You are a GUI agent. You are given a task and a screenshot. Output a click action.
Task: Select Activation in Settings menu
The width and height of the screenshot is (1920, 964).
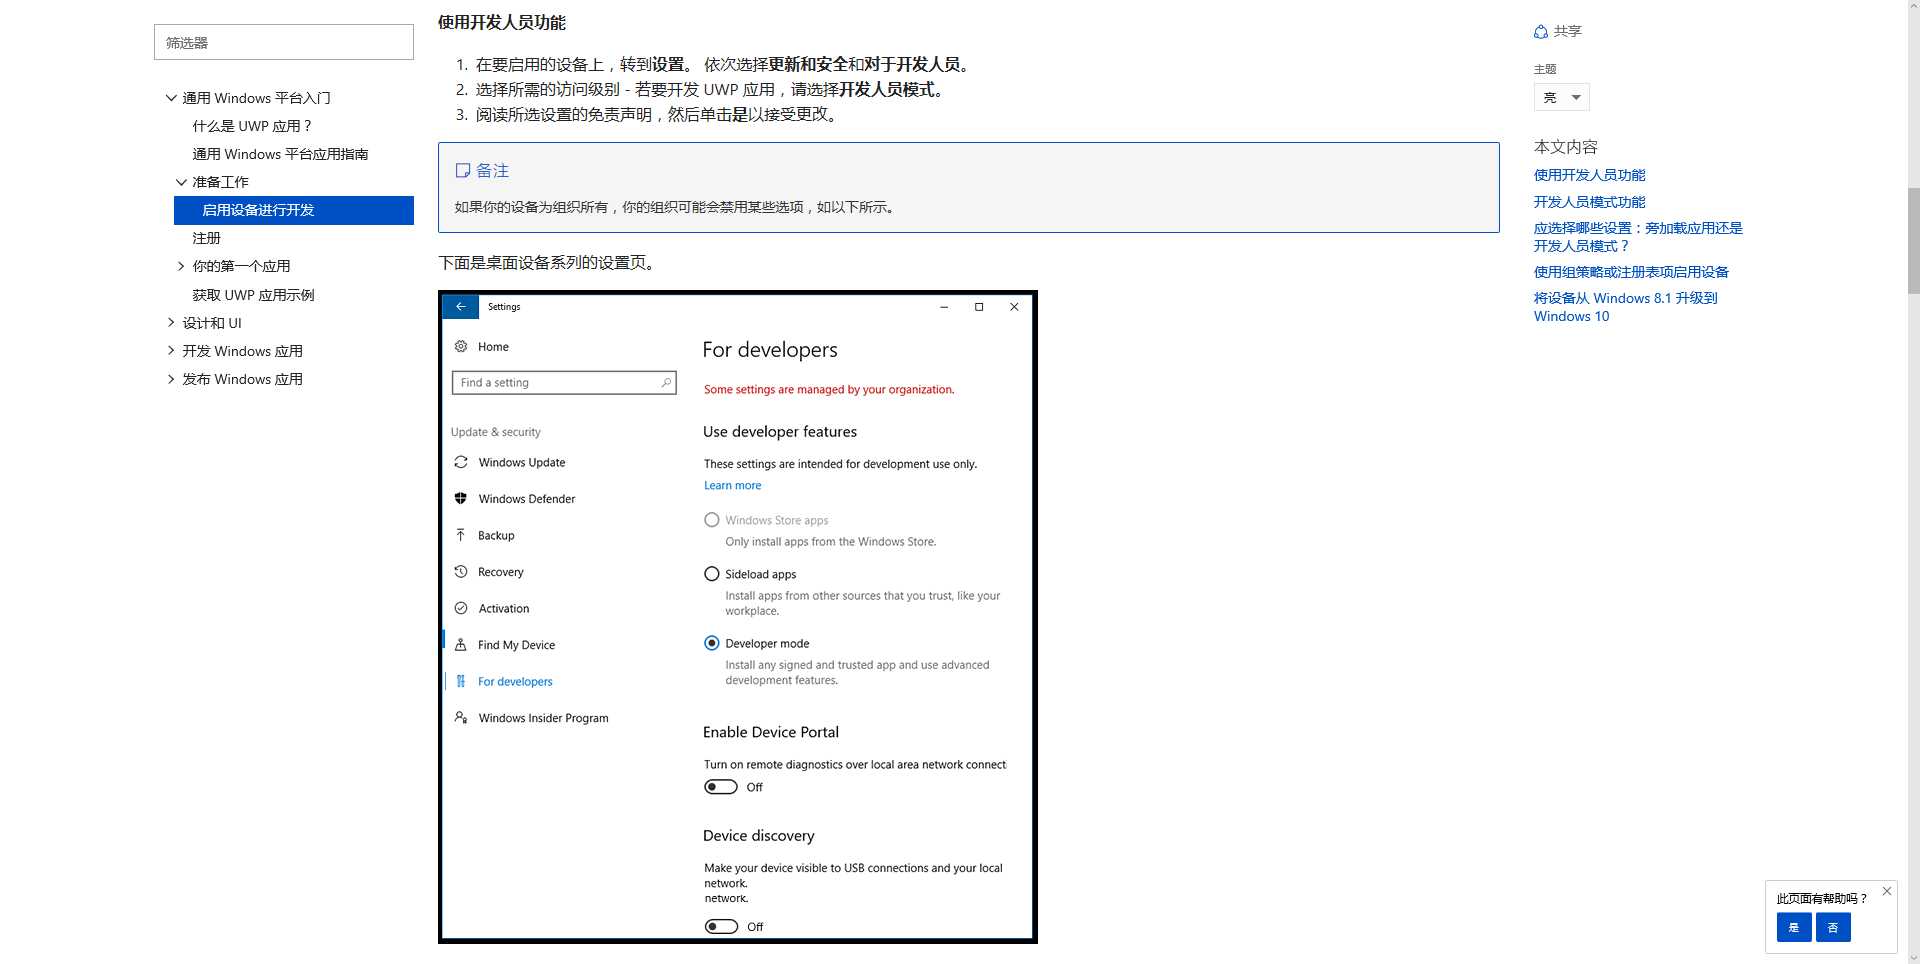(x=504, y=608)
